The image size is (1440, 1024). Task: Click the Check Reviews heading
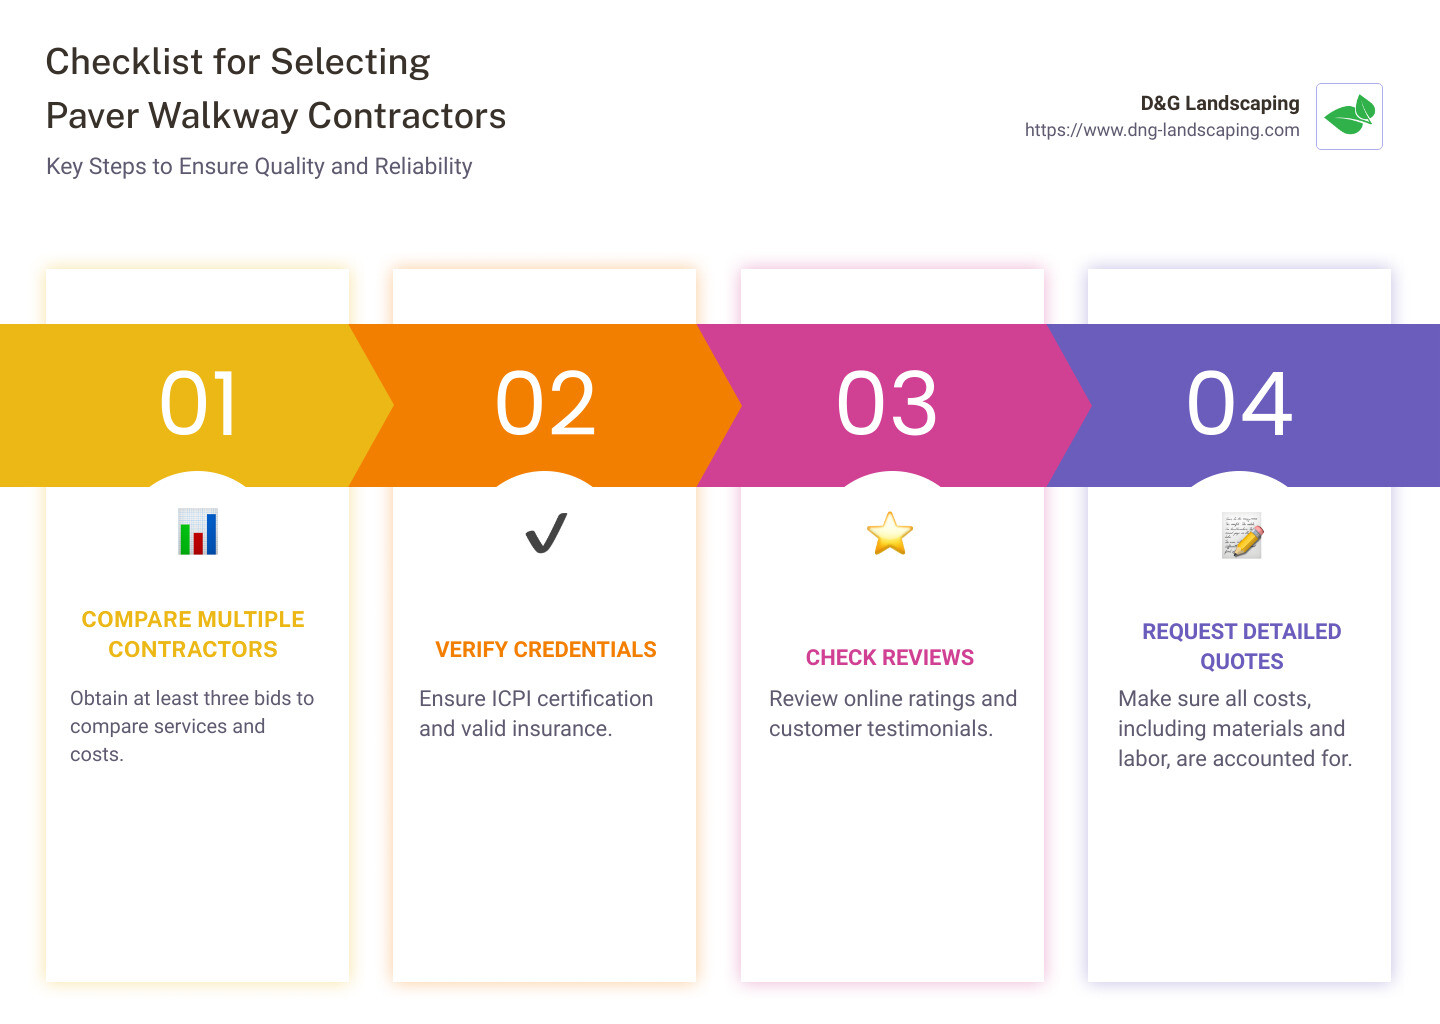tap(890, 658)
